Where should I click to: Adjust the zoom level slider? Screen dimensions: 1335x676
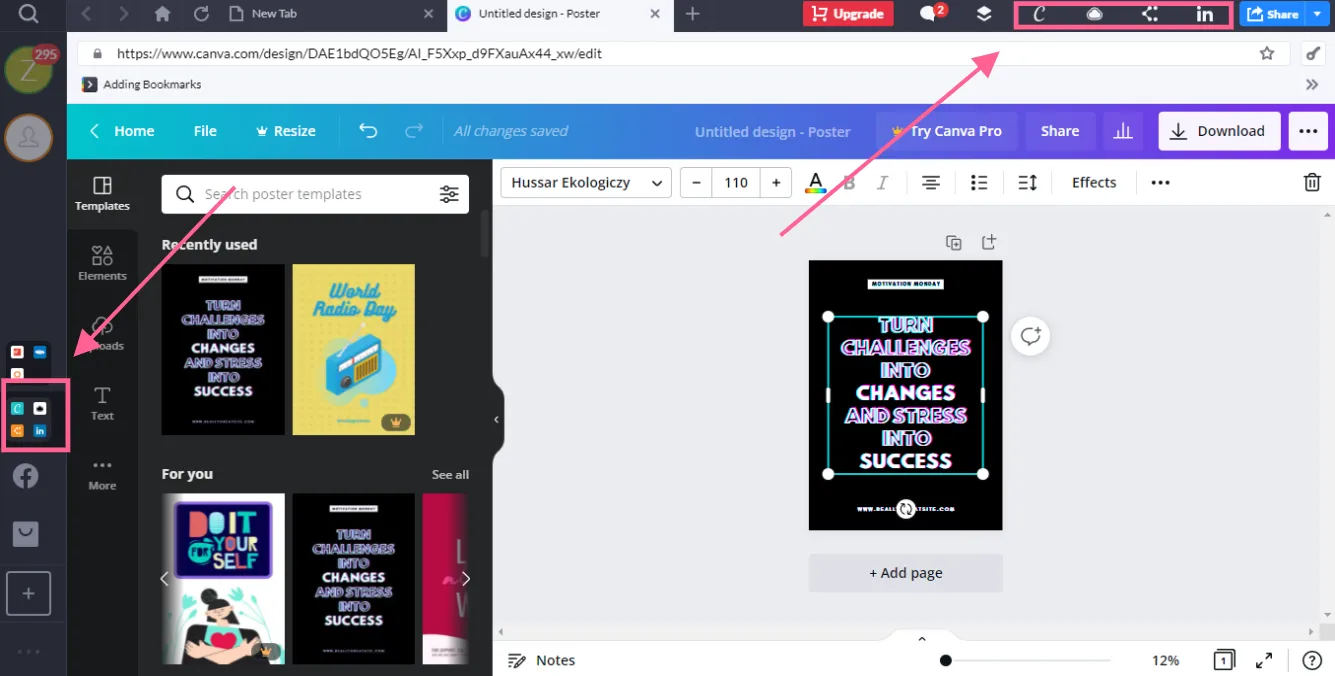coord(1027,660)
